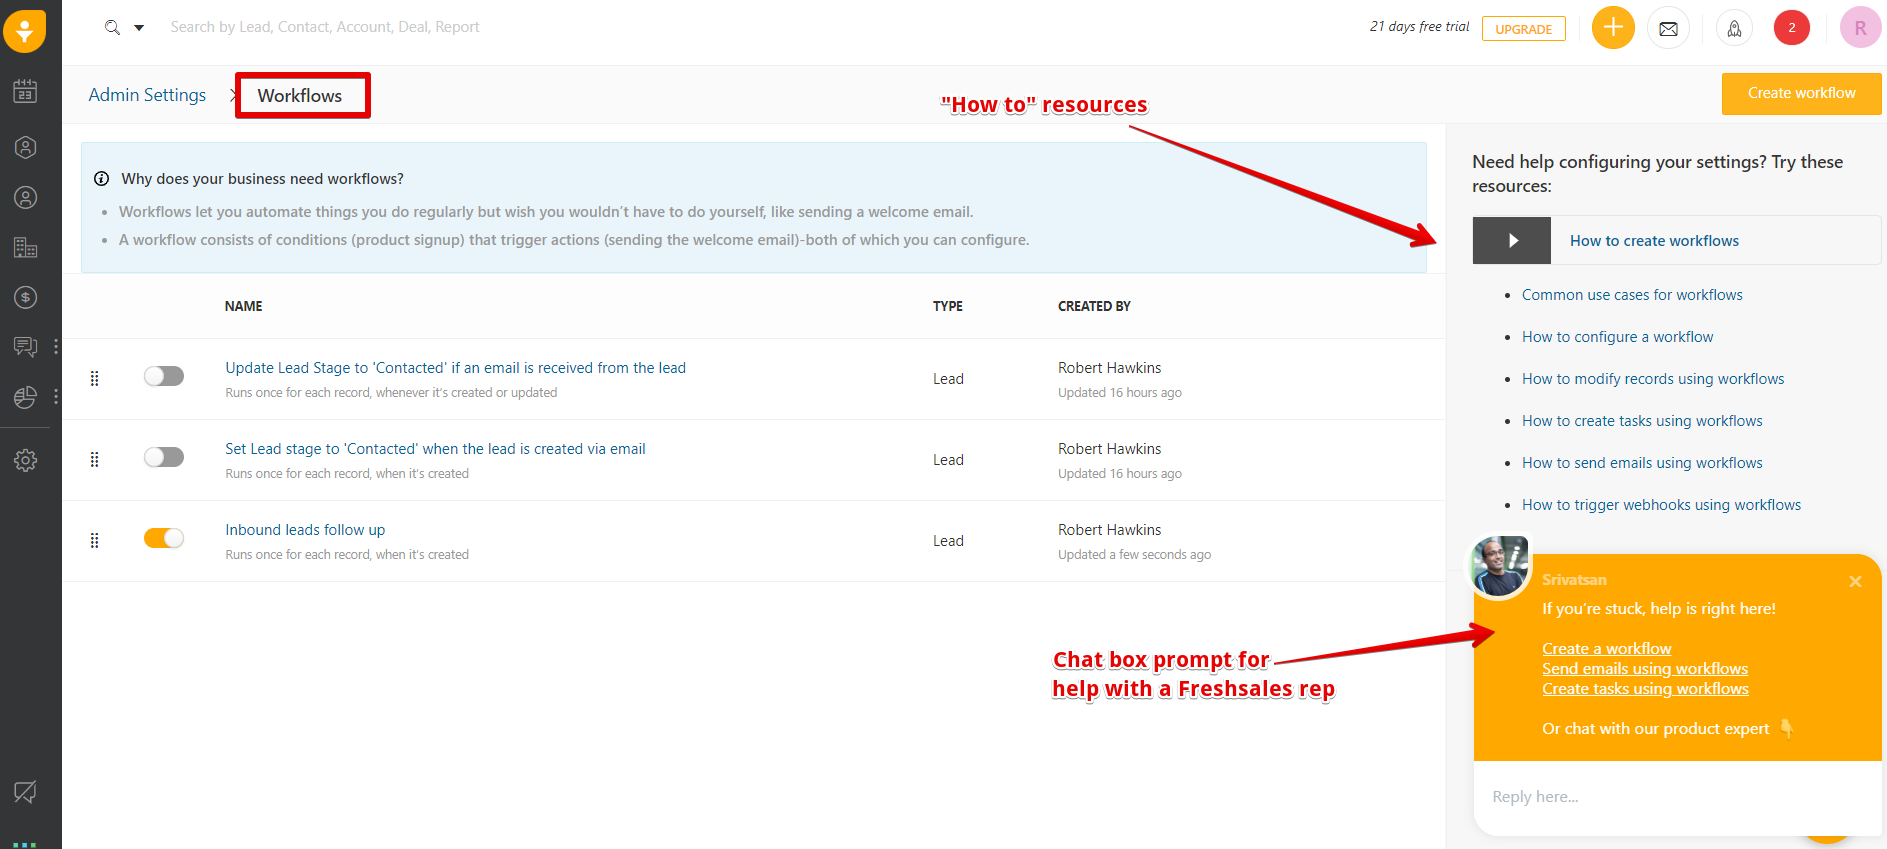Viewport: 1887px width, 849px height.
Task: Open Admin Settings gear icon in sidebar
Action: point(25,460)
